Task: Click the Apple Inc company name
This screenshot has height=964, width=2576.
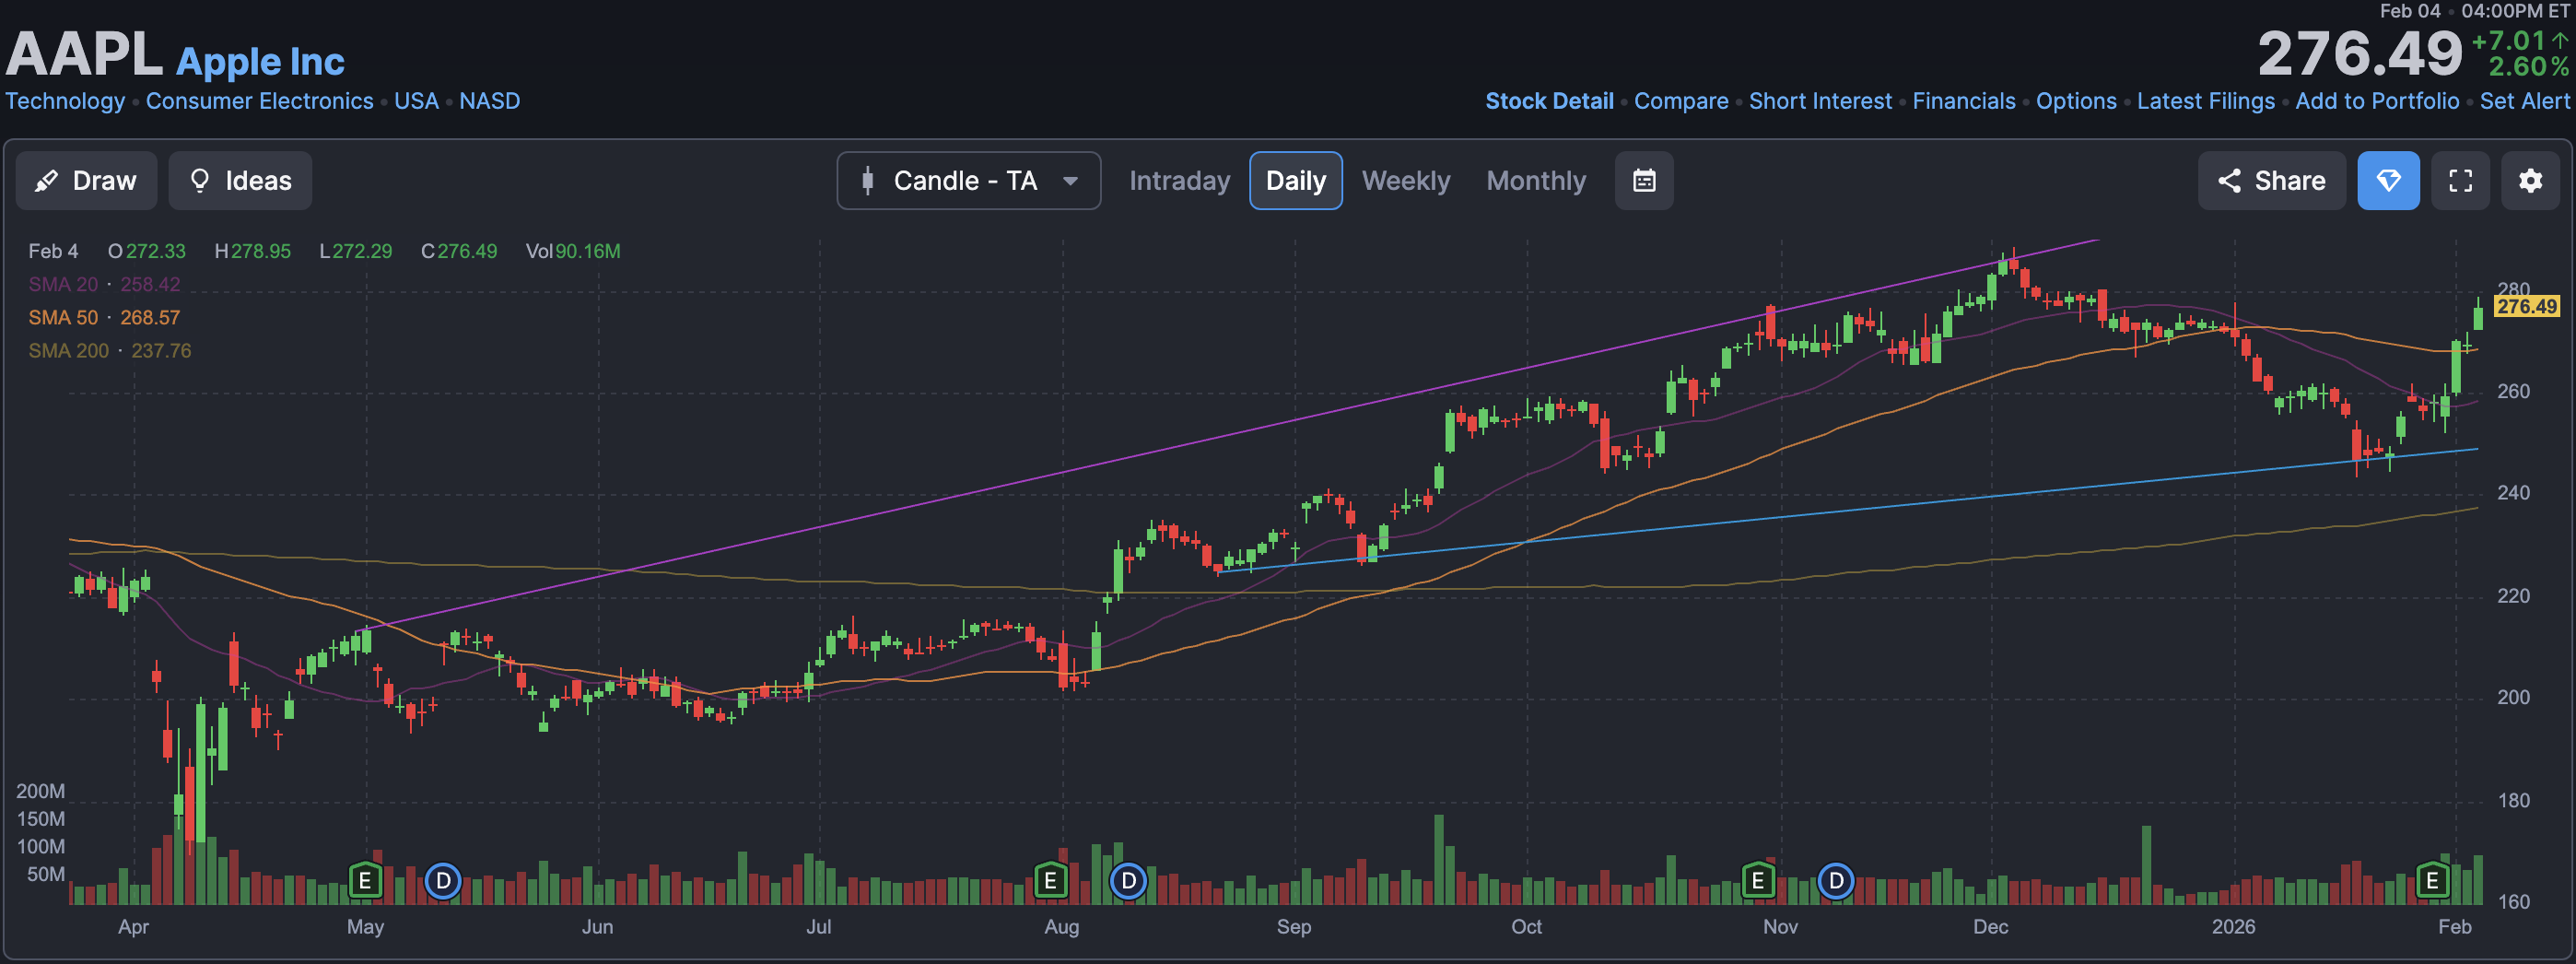Action: click(x=260, y=61)
